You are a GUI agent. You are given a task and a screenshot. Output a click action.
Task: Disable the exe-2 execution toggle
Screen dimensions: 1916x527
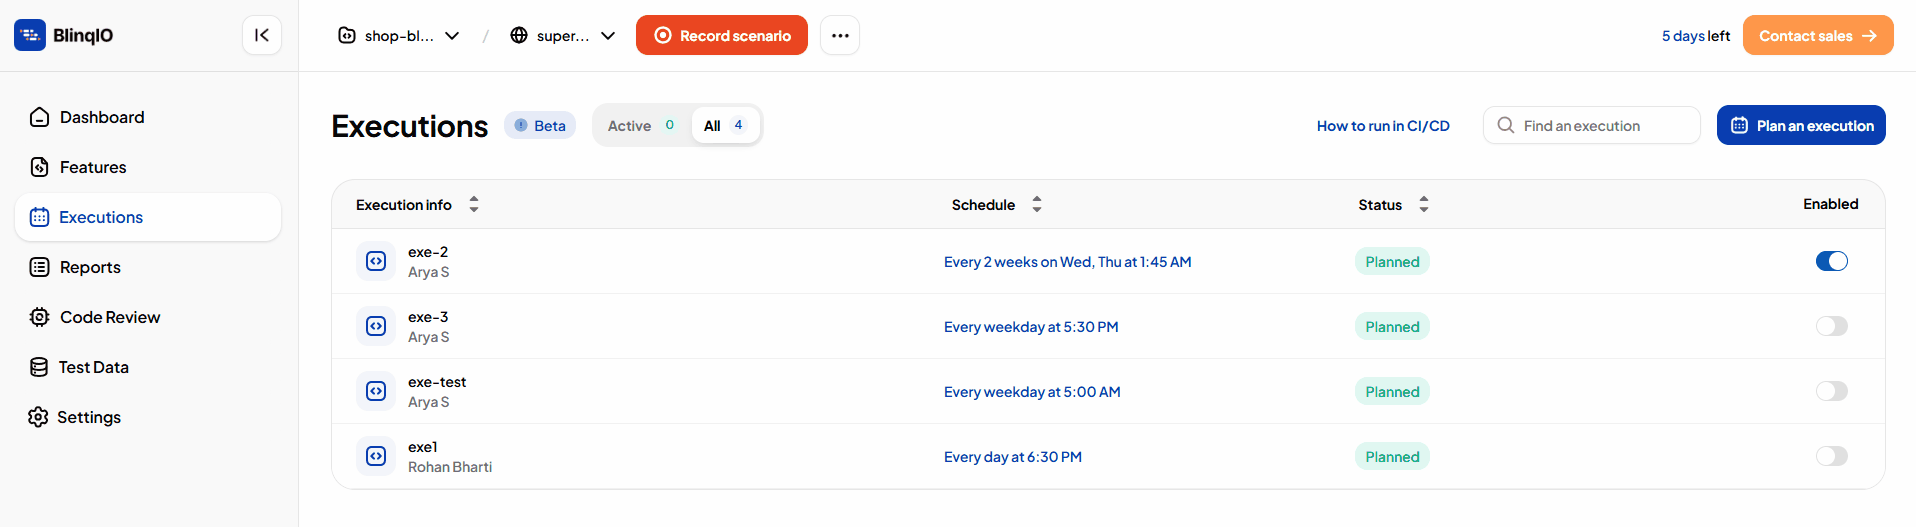click(x=1832, y=261)
